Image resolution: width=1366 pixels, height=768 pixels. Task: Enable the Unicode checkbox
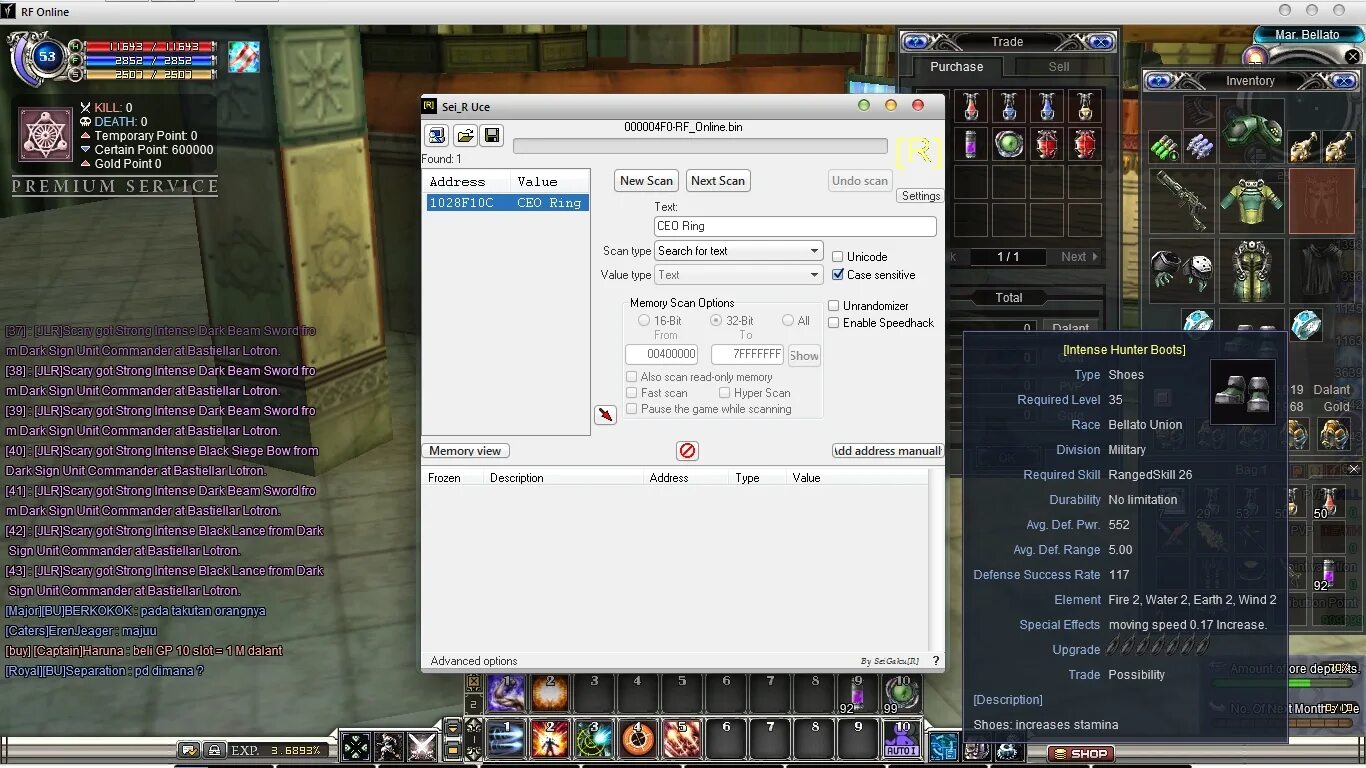[x=838, y=257]
